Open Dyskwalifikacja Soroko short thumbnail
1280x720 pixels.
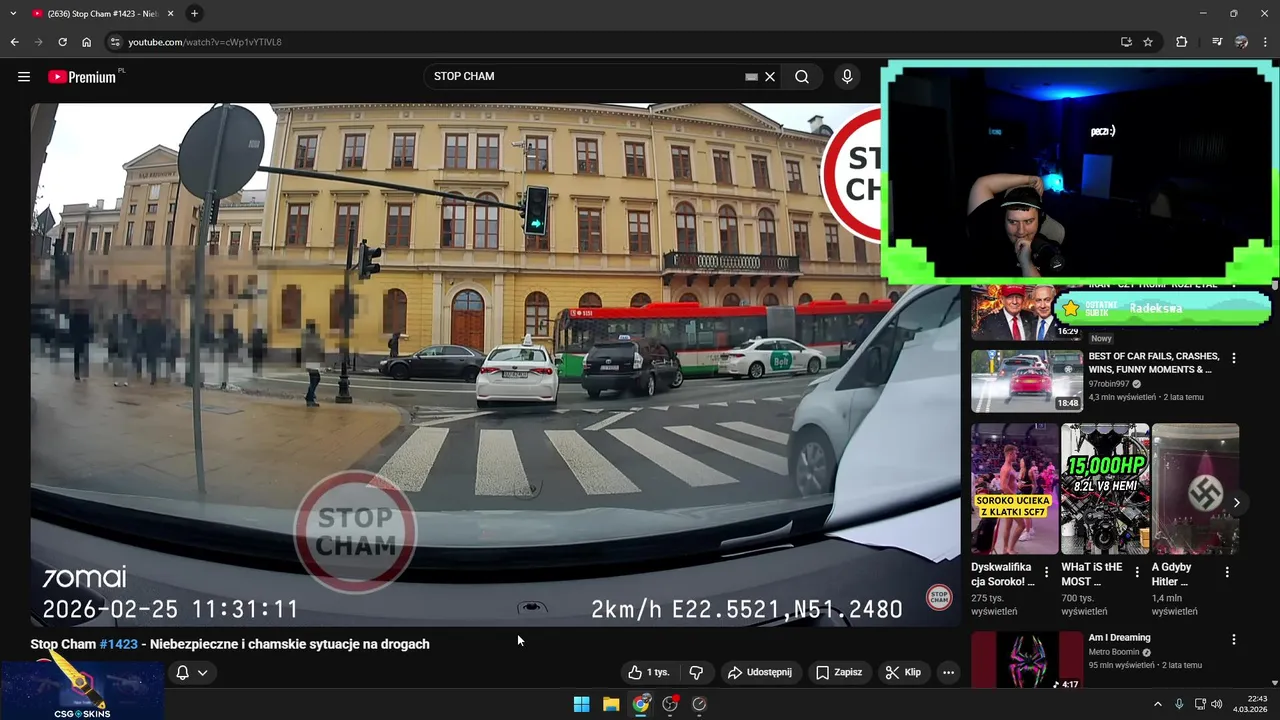coord(1014,488)
